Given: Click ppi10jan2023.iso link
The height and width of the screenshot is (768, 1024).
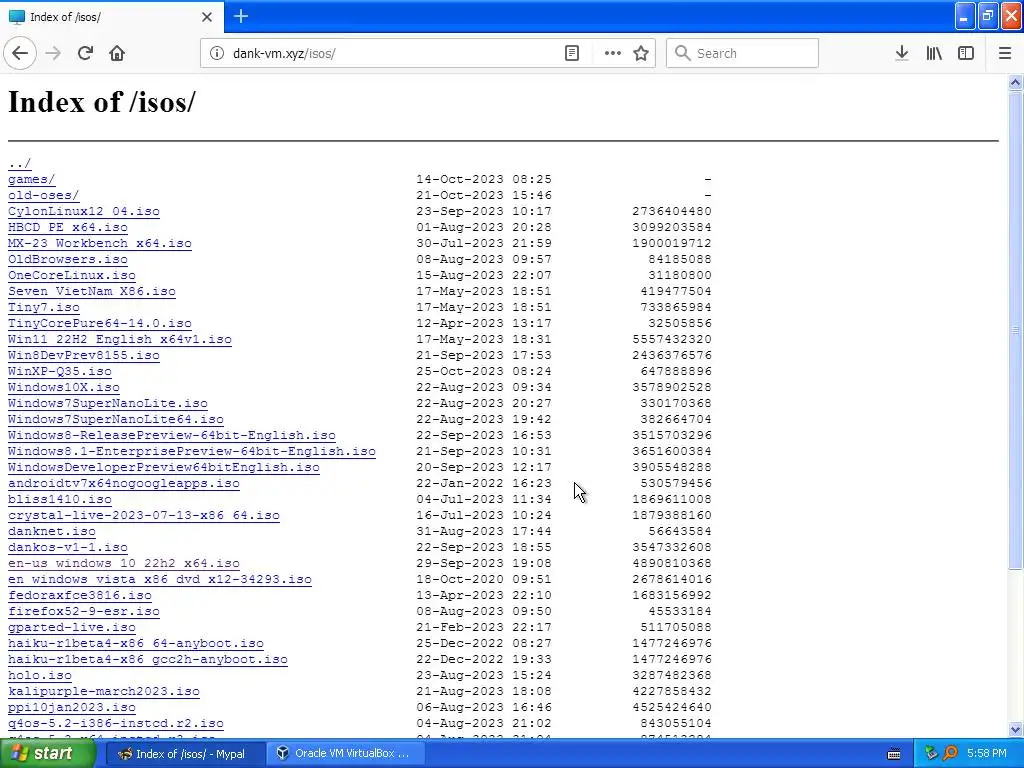Looking at the screenshot, I should [72, 707].
